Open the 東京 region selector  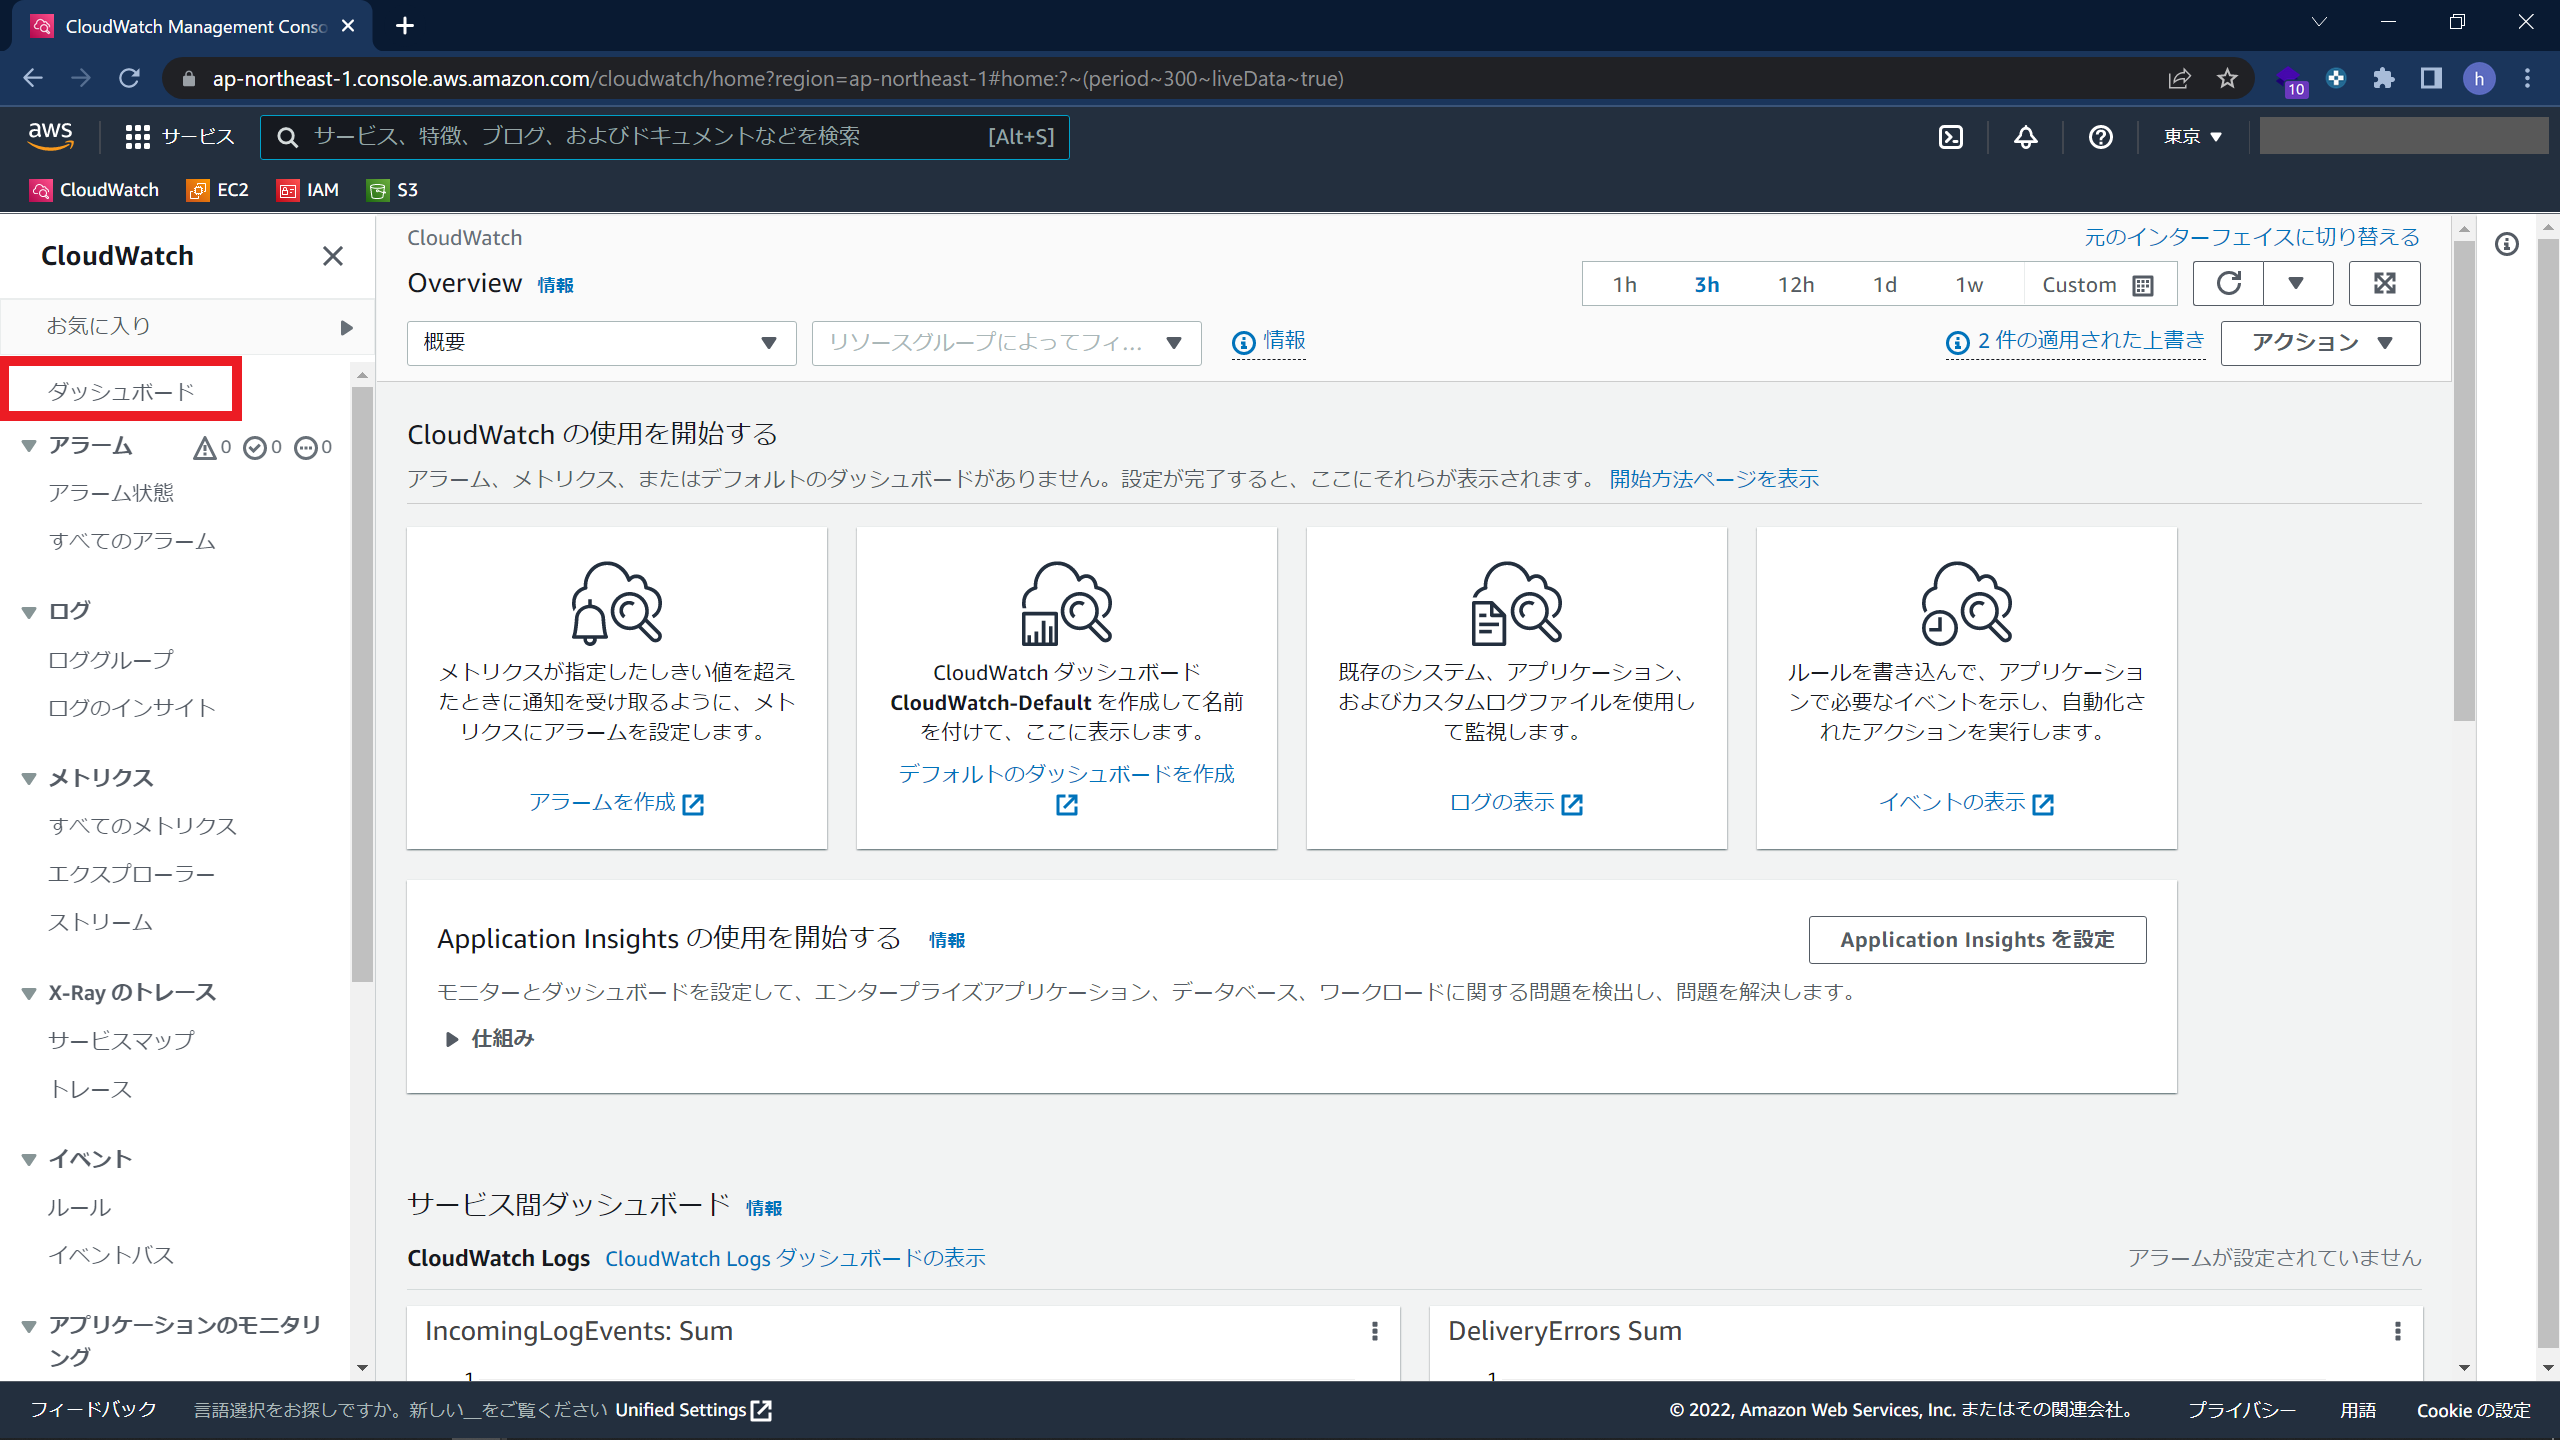pos(2192,137)
